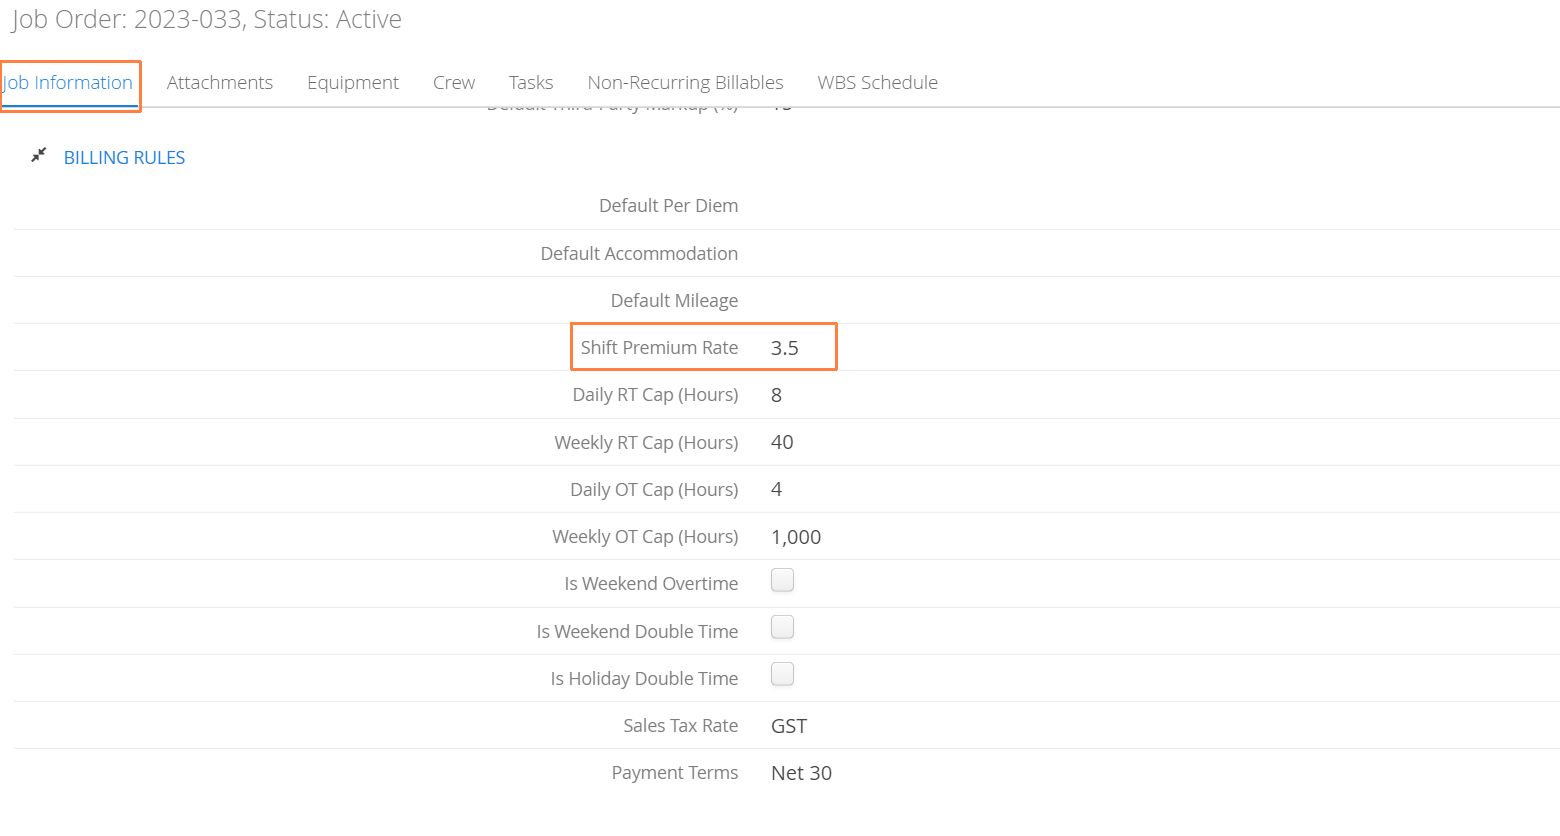Check the Is Holiday Double Time box
Image resolution: width=1560 pixels, height=836 pixels.
click(783, 674)
